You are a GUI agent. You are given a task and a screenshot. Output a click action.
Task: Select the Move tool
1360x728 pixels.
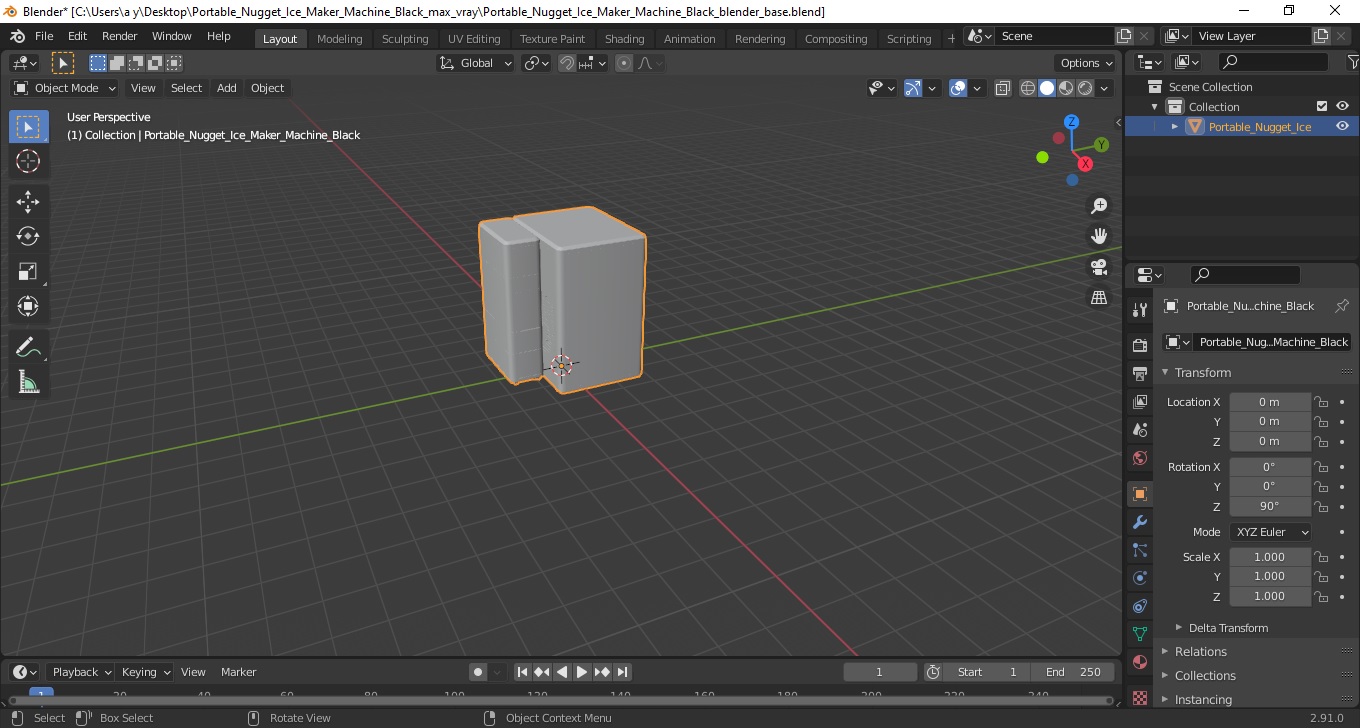point(28,202)
